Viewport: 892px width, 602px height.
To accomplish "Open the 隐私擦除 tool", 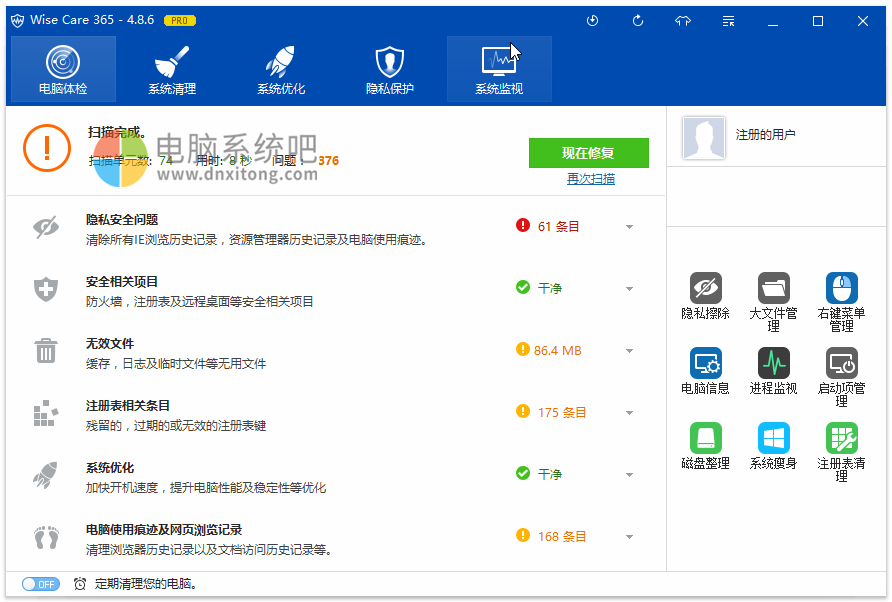I will 705,296.
